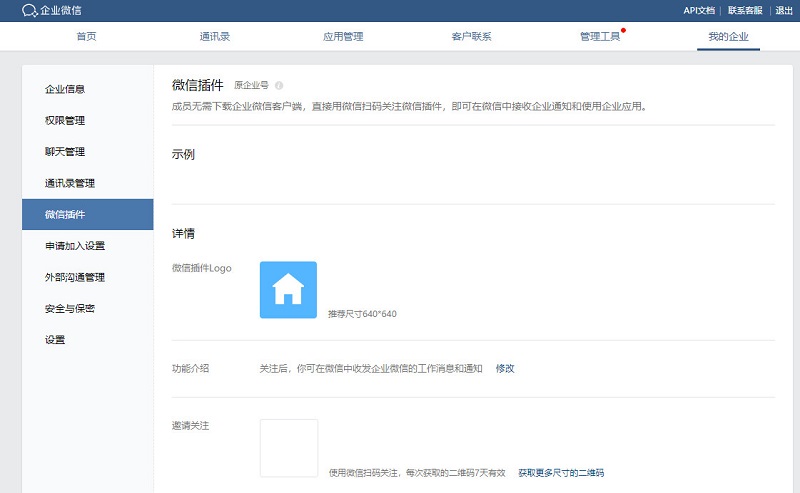Click the 示例 section heading
The image size is (800, 493).
(x=183, y=154)
